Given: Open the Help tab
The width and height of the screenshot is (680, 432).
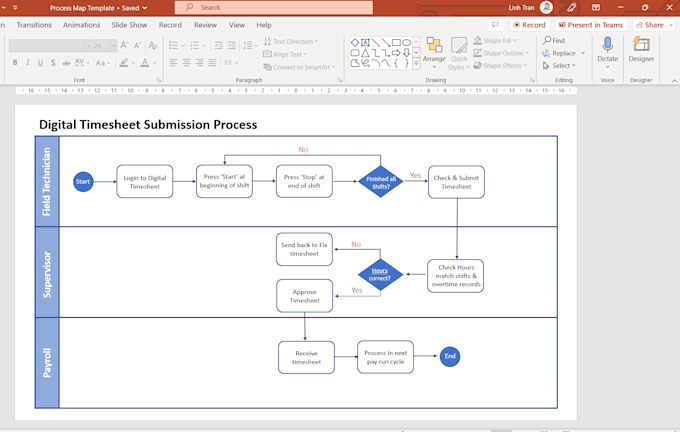Looking at the screenshot, I should [264, 25].
